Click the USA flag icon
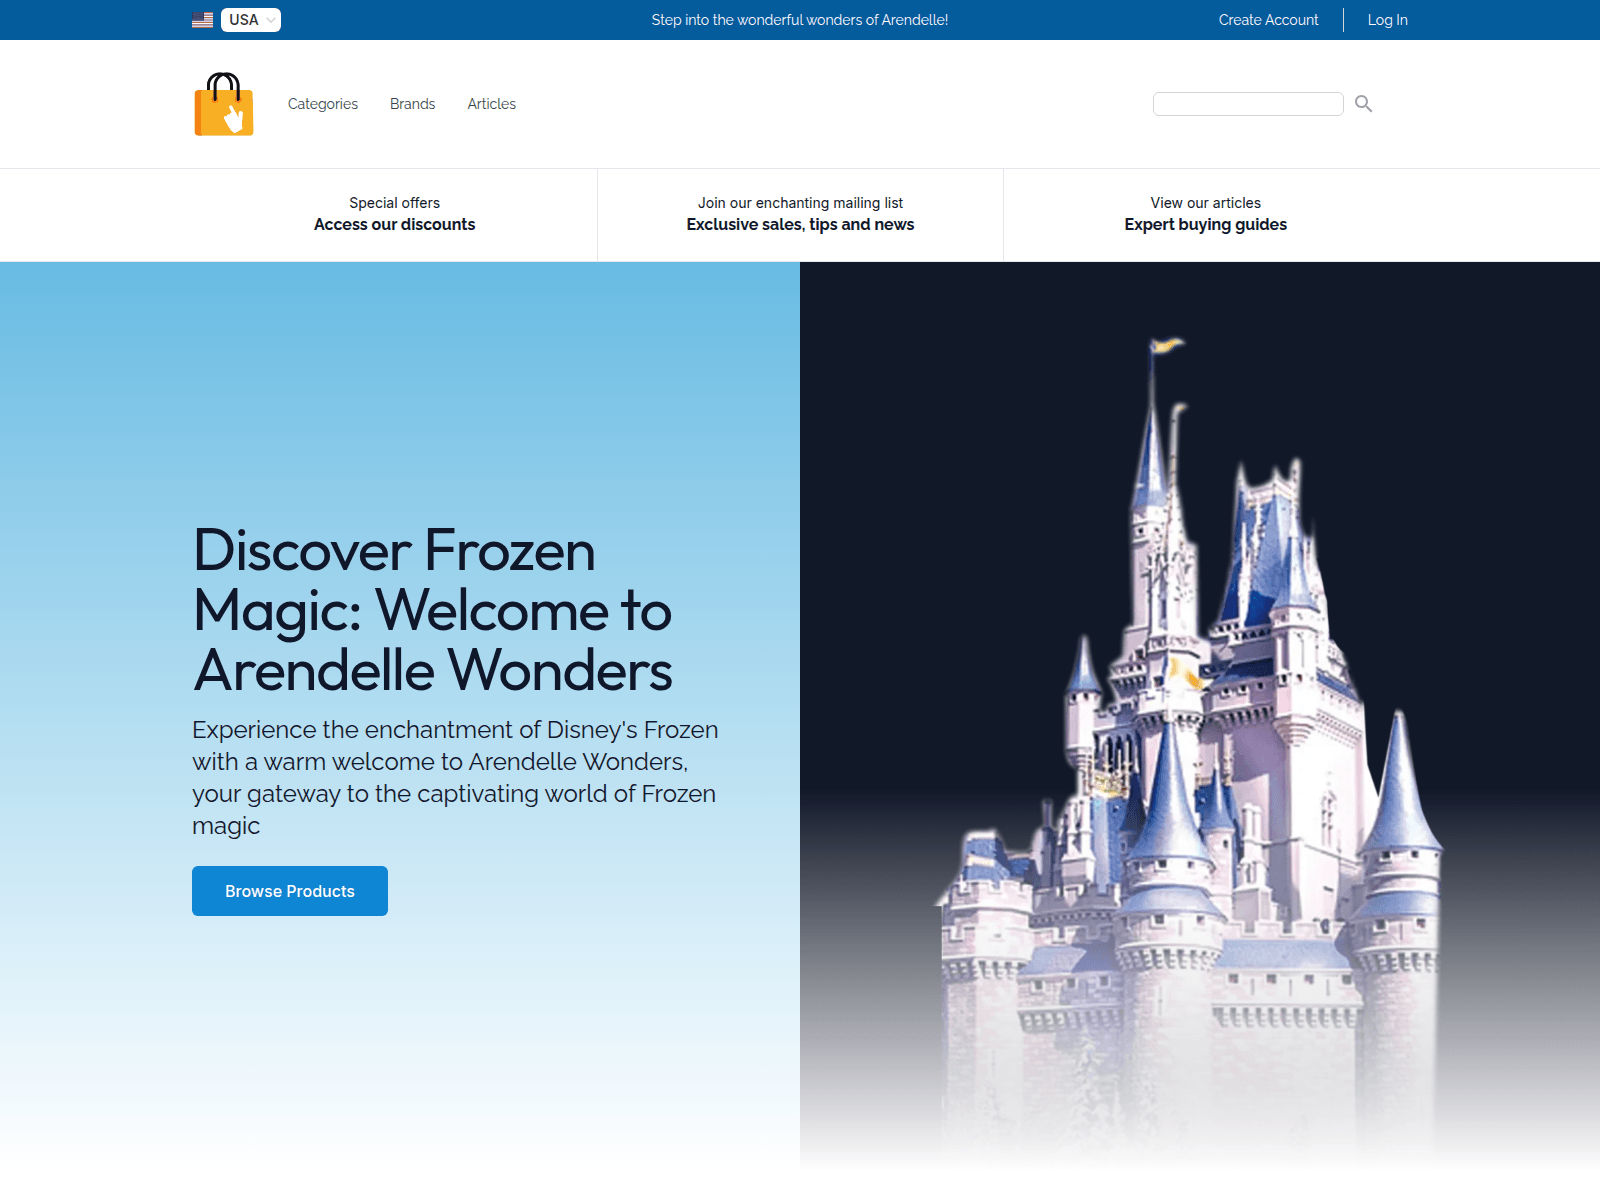Image resolution: width=1600 pixels, height=1200 pixels. (x=203, y=20)
